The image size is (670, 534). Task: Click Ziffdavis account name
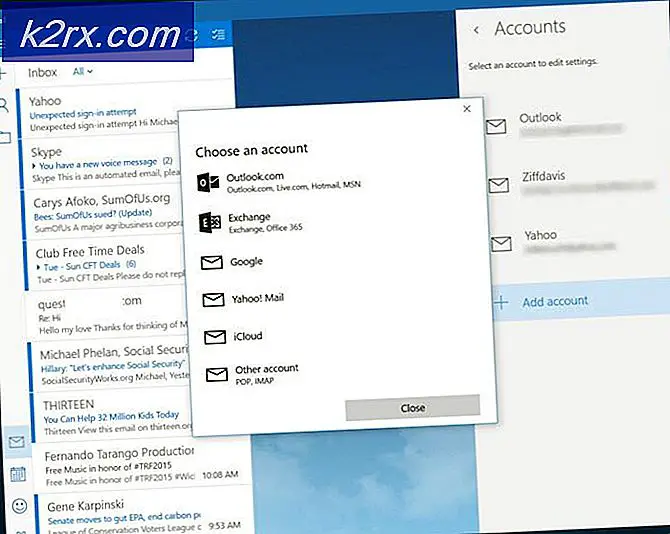pyautogui.click(x=544, y=176)
